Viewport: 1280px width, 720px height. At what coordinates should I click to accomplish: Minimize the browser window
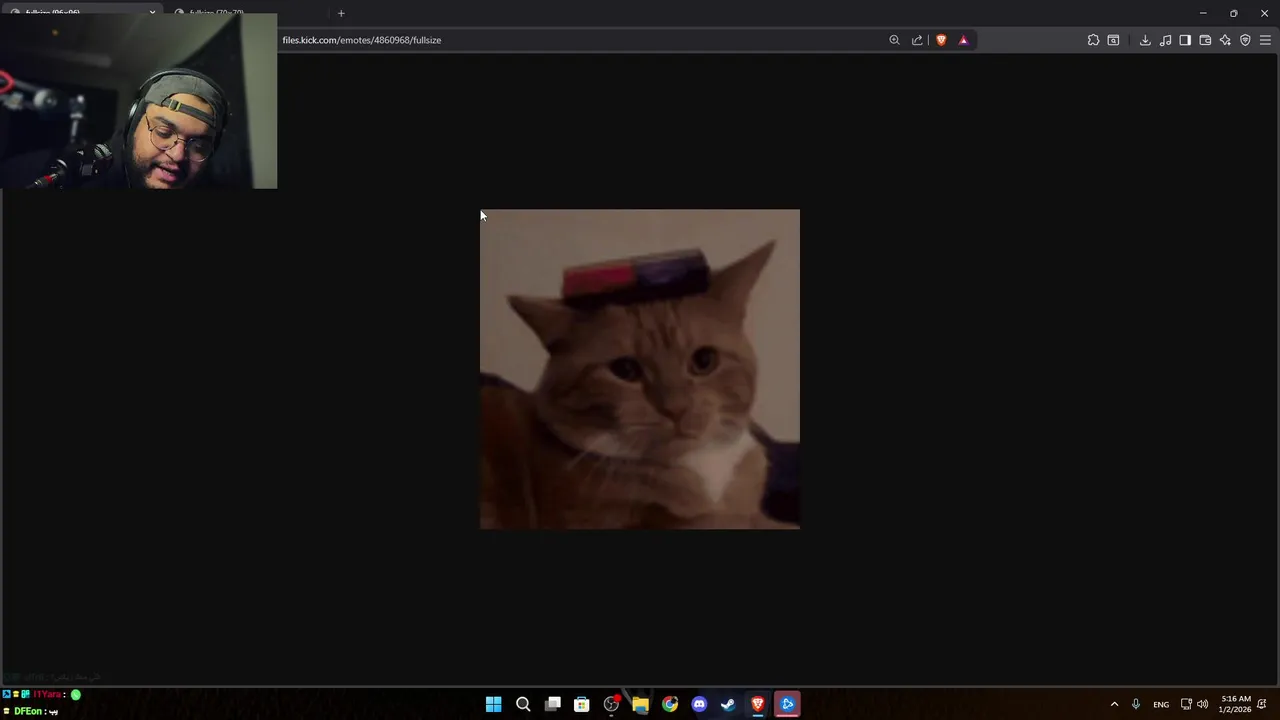1203,13
